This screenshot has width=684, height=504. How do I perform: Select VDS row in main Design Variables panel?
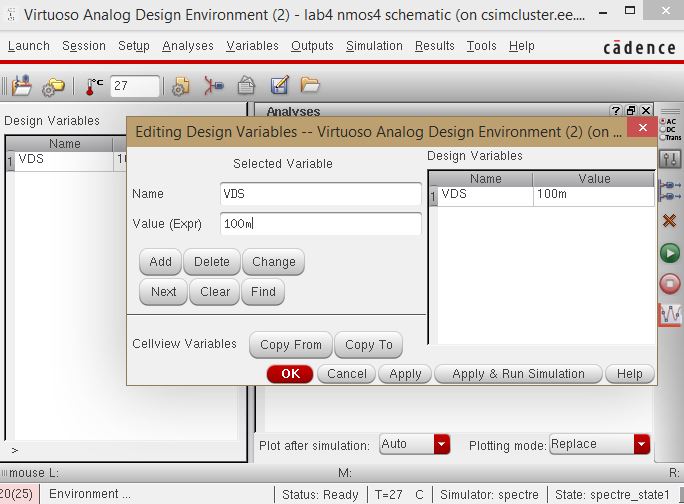click(66, 161)
